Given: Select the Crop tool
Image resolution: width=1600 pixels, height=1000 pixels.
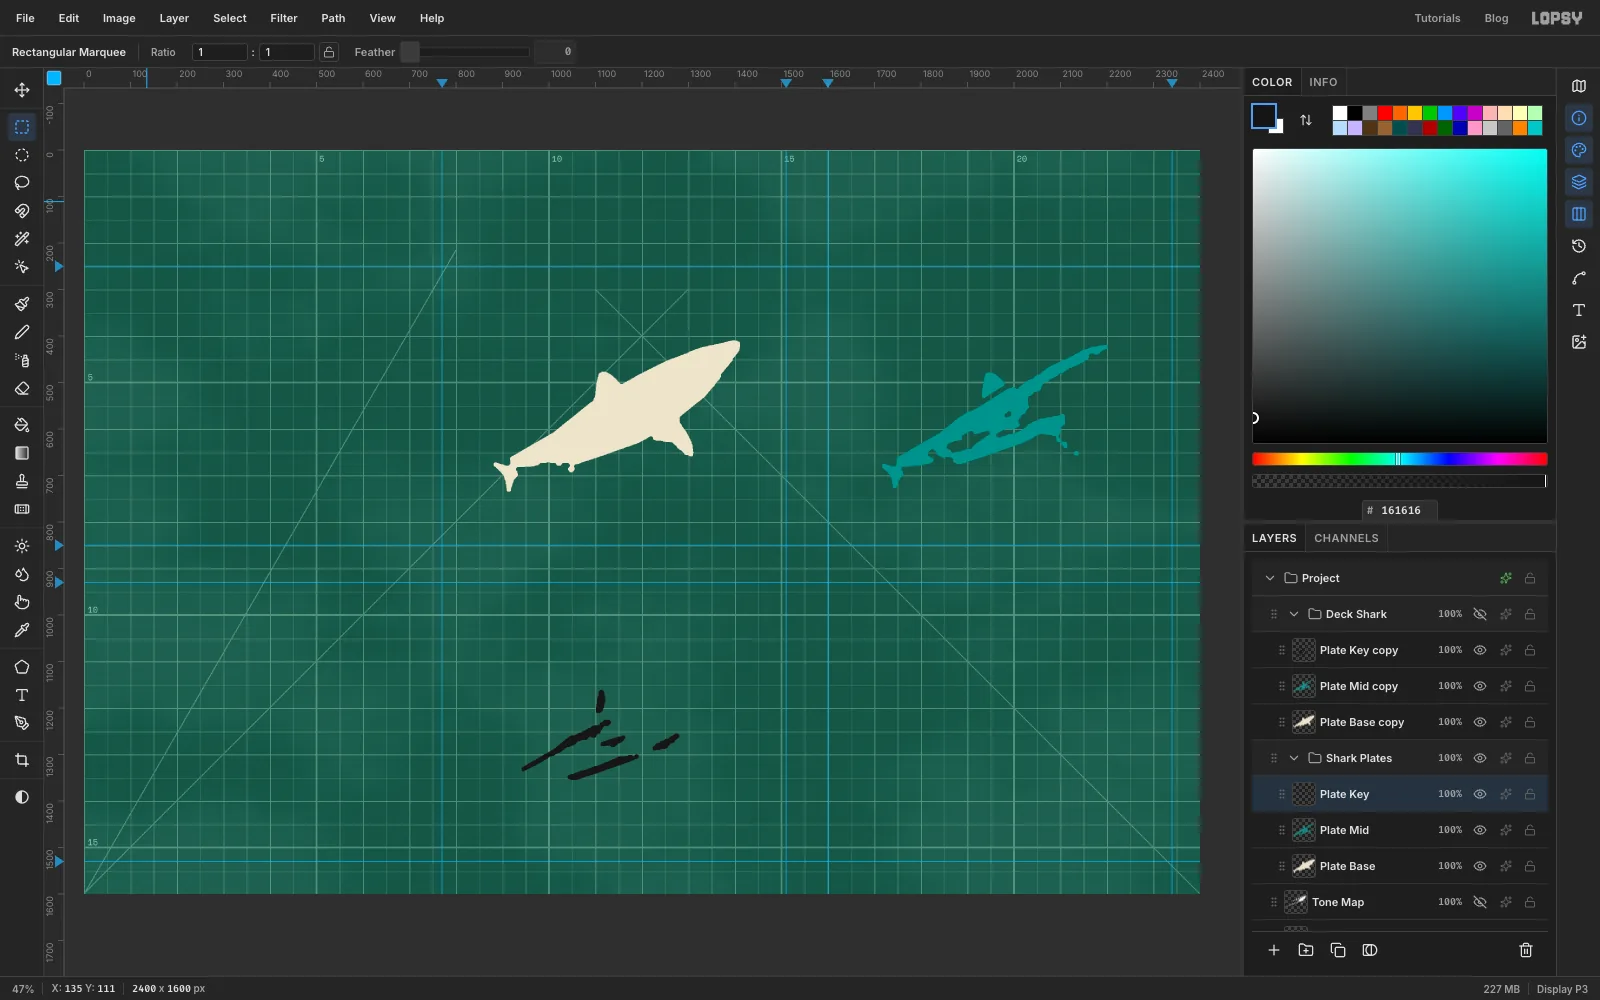Looking at the screenshot, I should tap(22, 760).
